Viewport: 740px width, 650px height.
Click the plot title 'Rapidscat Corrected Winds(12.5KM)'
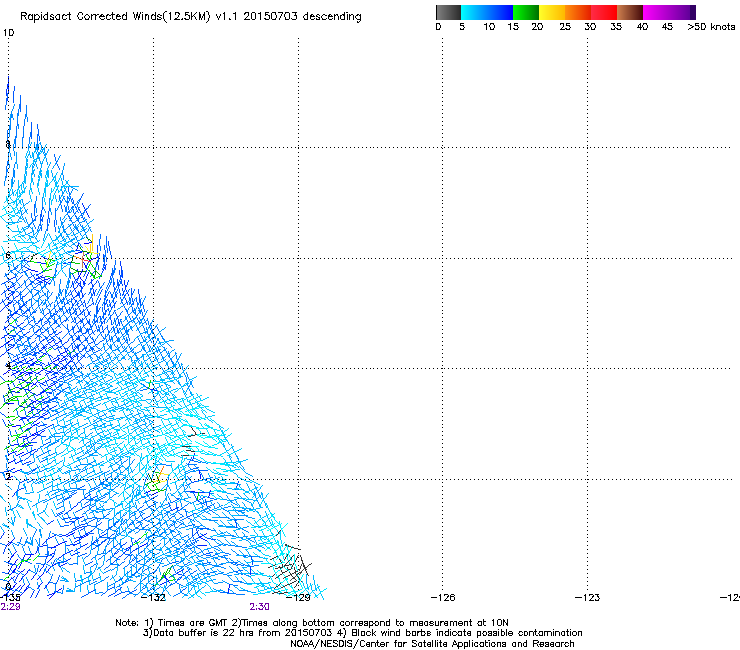115,17
